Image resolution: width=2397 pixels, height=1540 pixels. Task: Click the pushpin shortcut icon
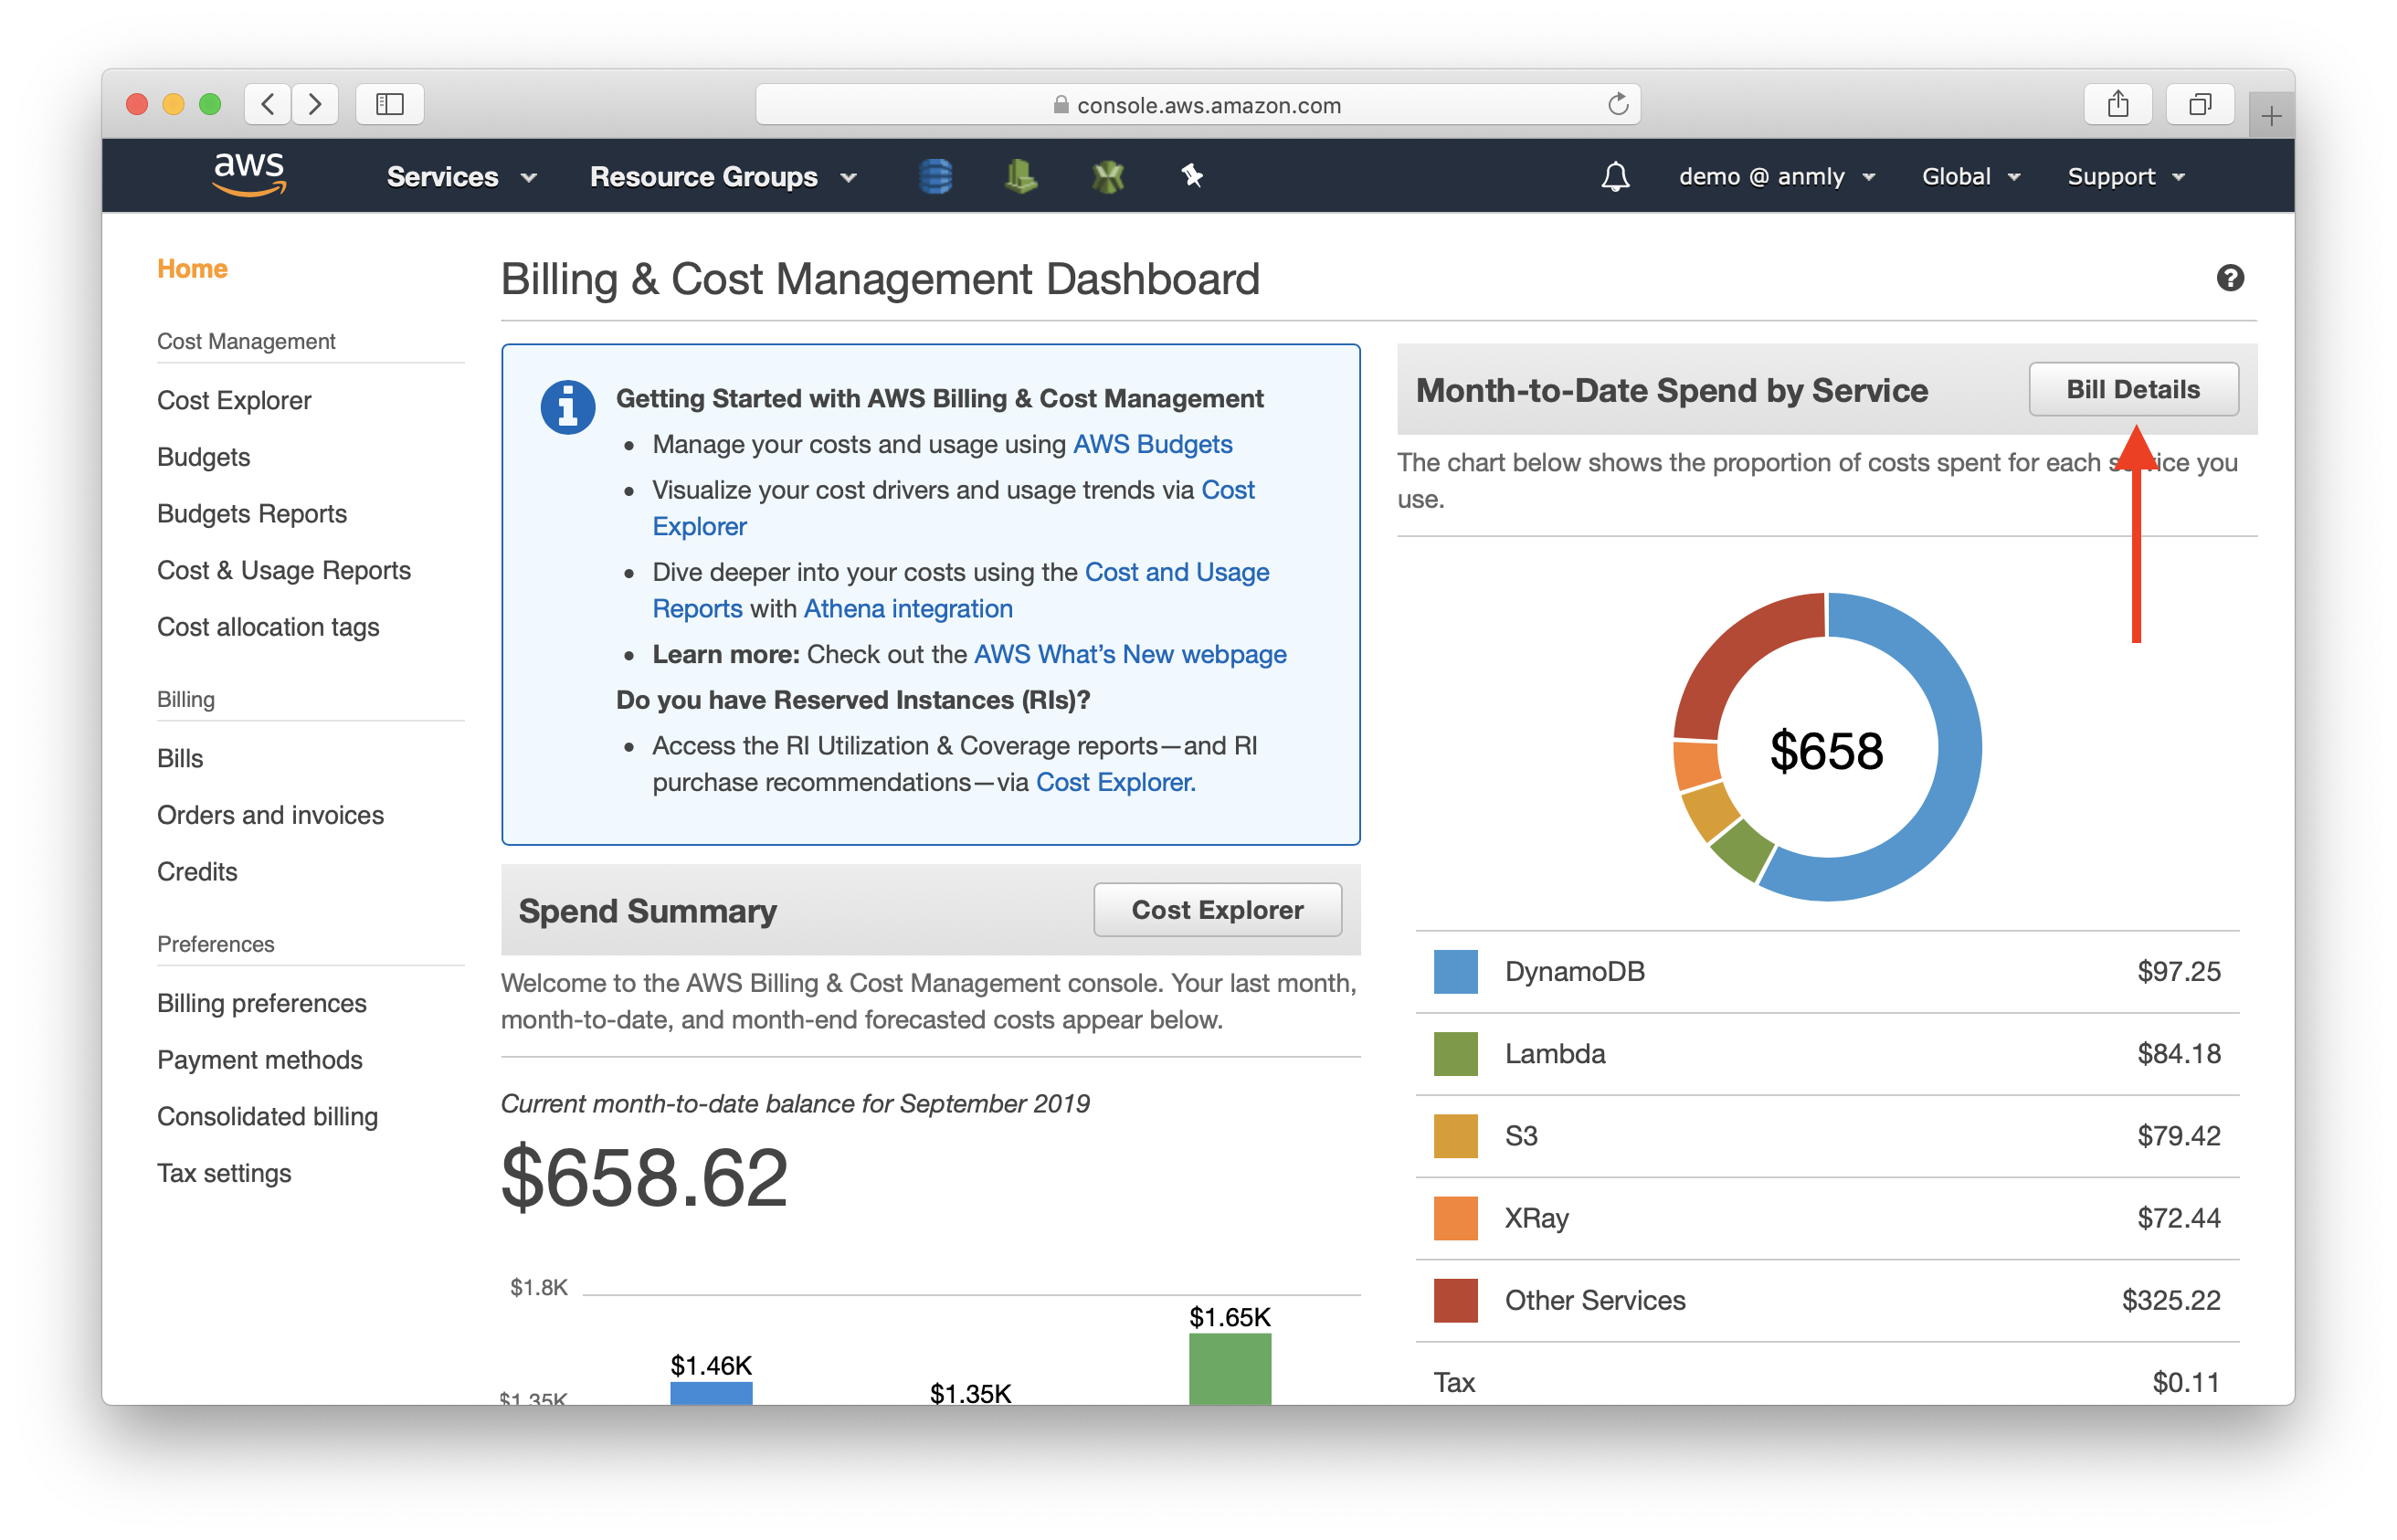pyautogui.click(x=1191, y=177)
